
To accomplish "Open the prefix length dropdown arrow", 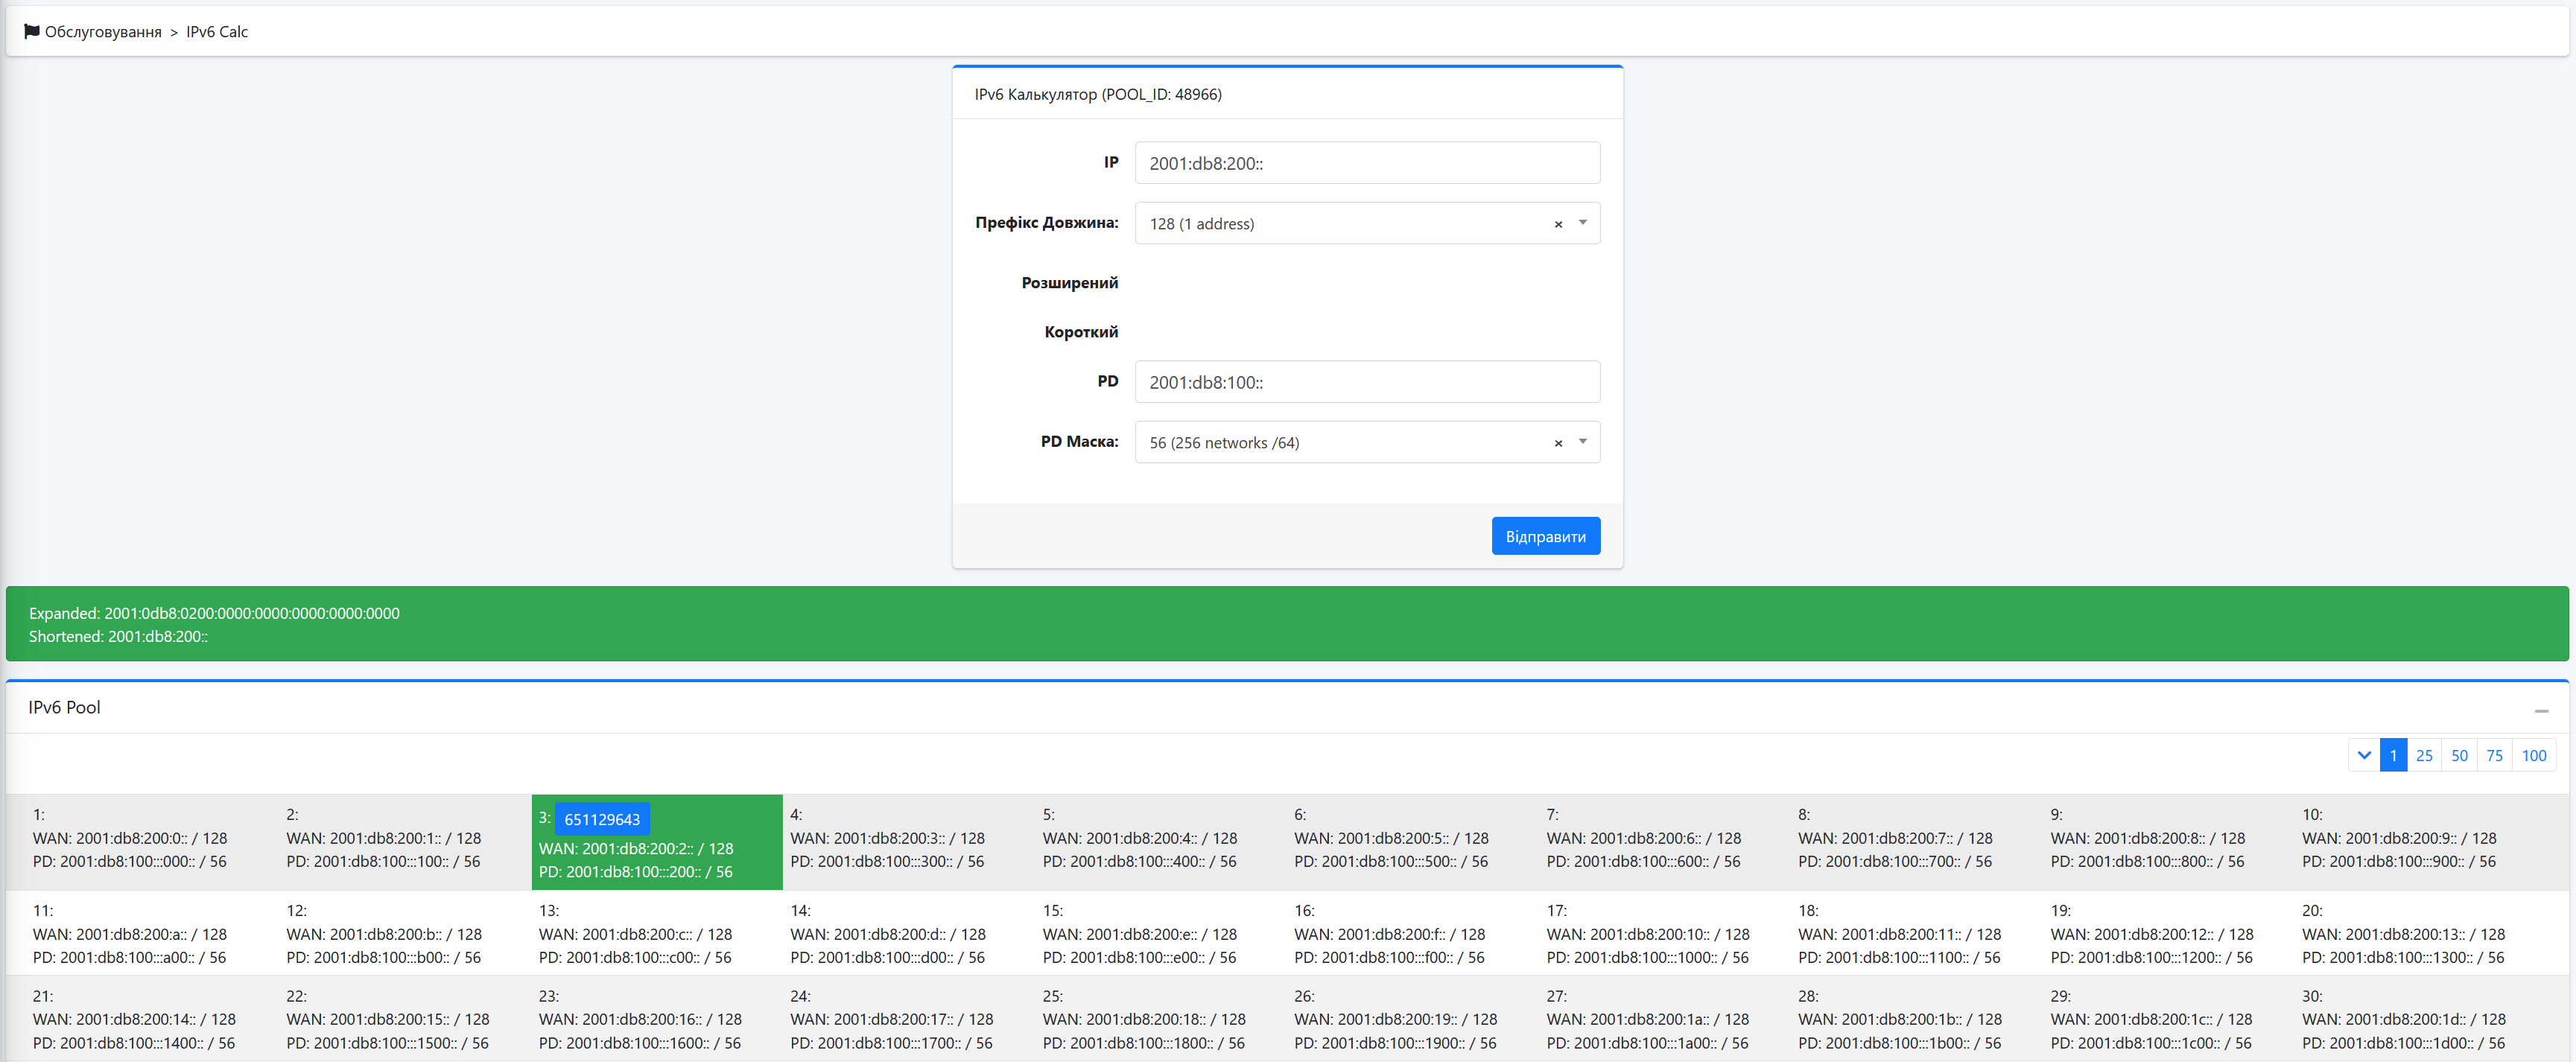I will tap(1582, 223).
